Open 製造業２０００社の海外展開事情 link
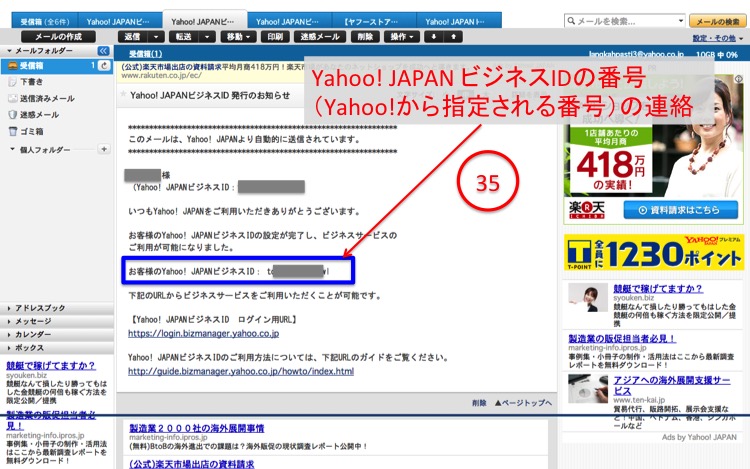 [x=197, y=428]
